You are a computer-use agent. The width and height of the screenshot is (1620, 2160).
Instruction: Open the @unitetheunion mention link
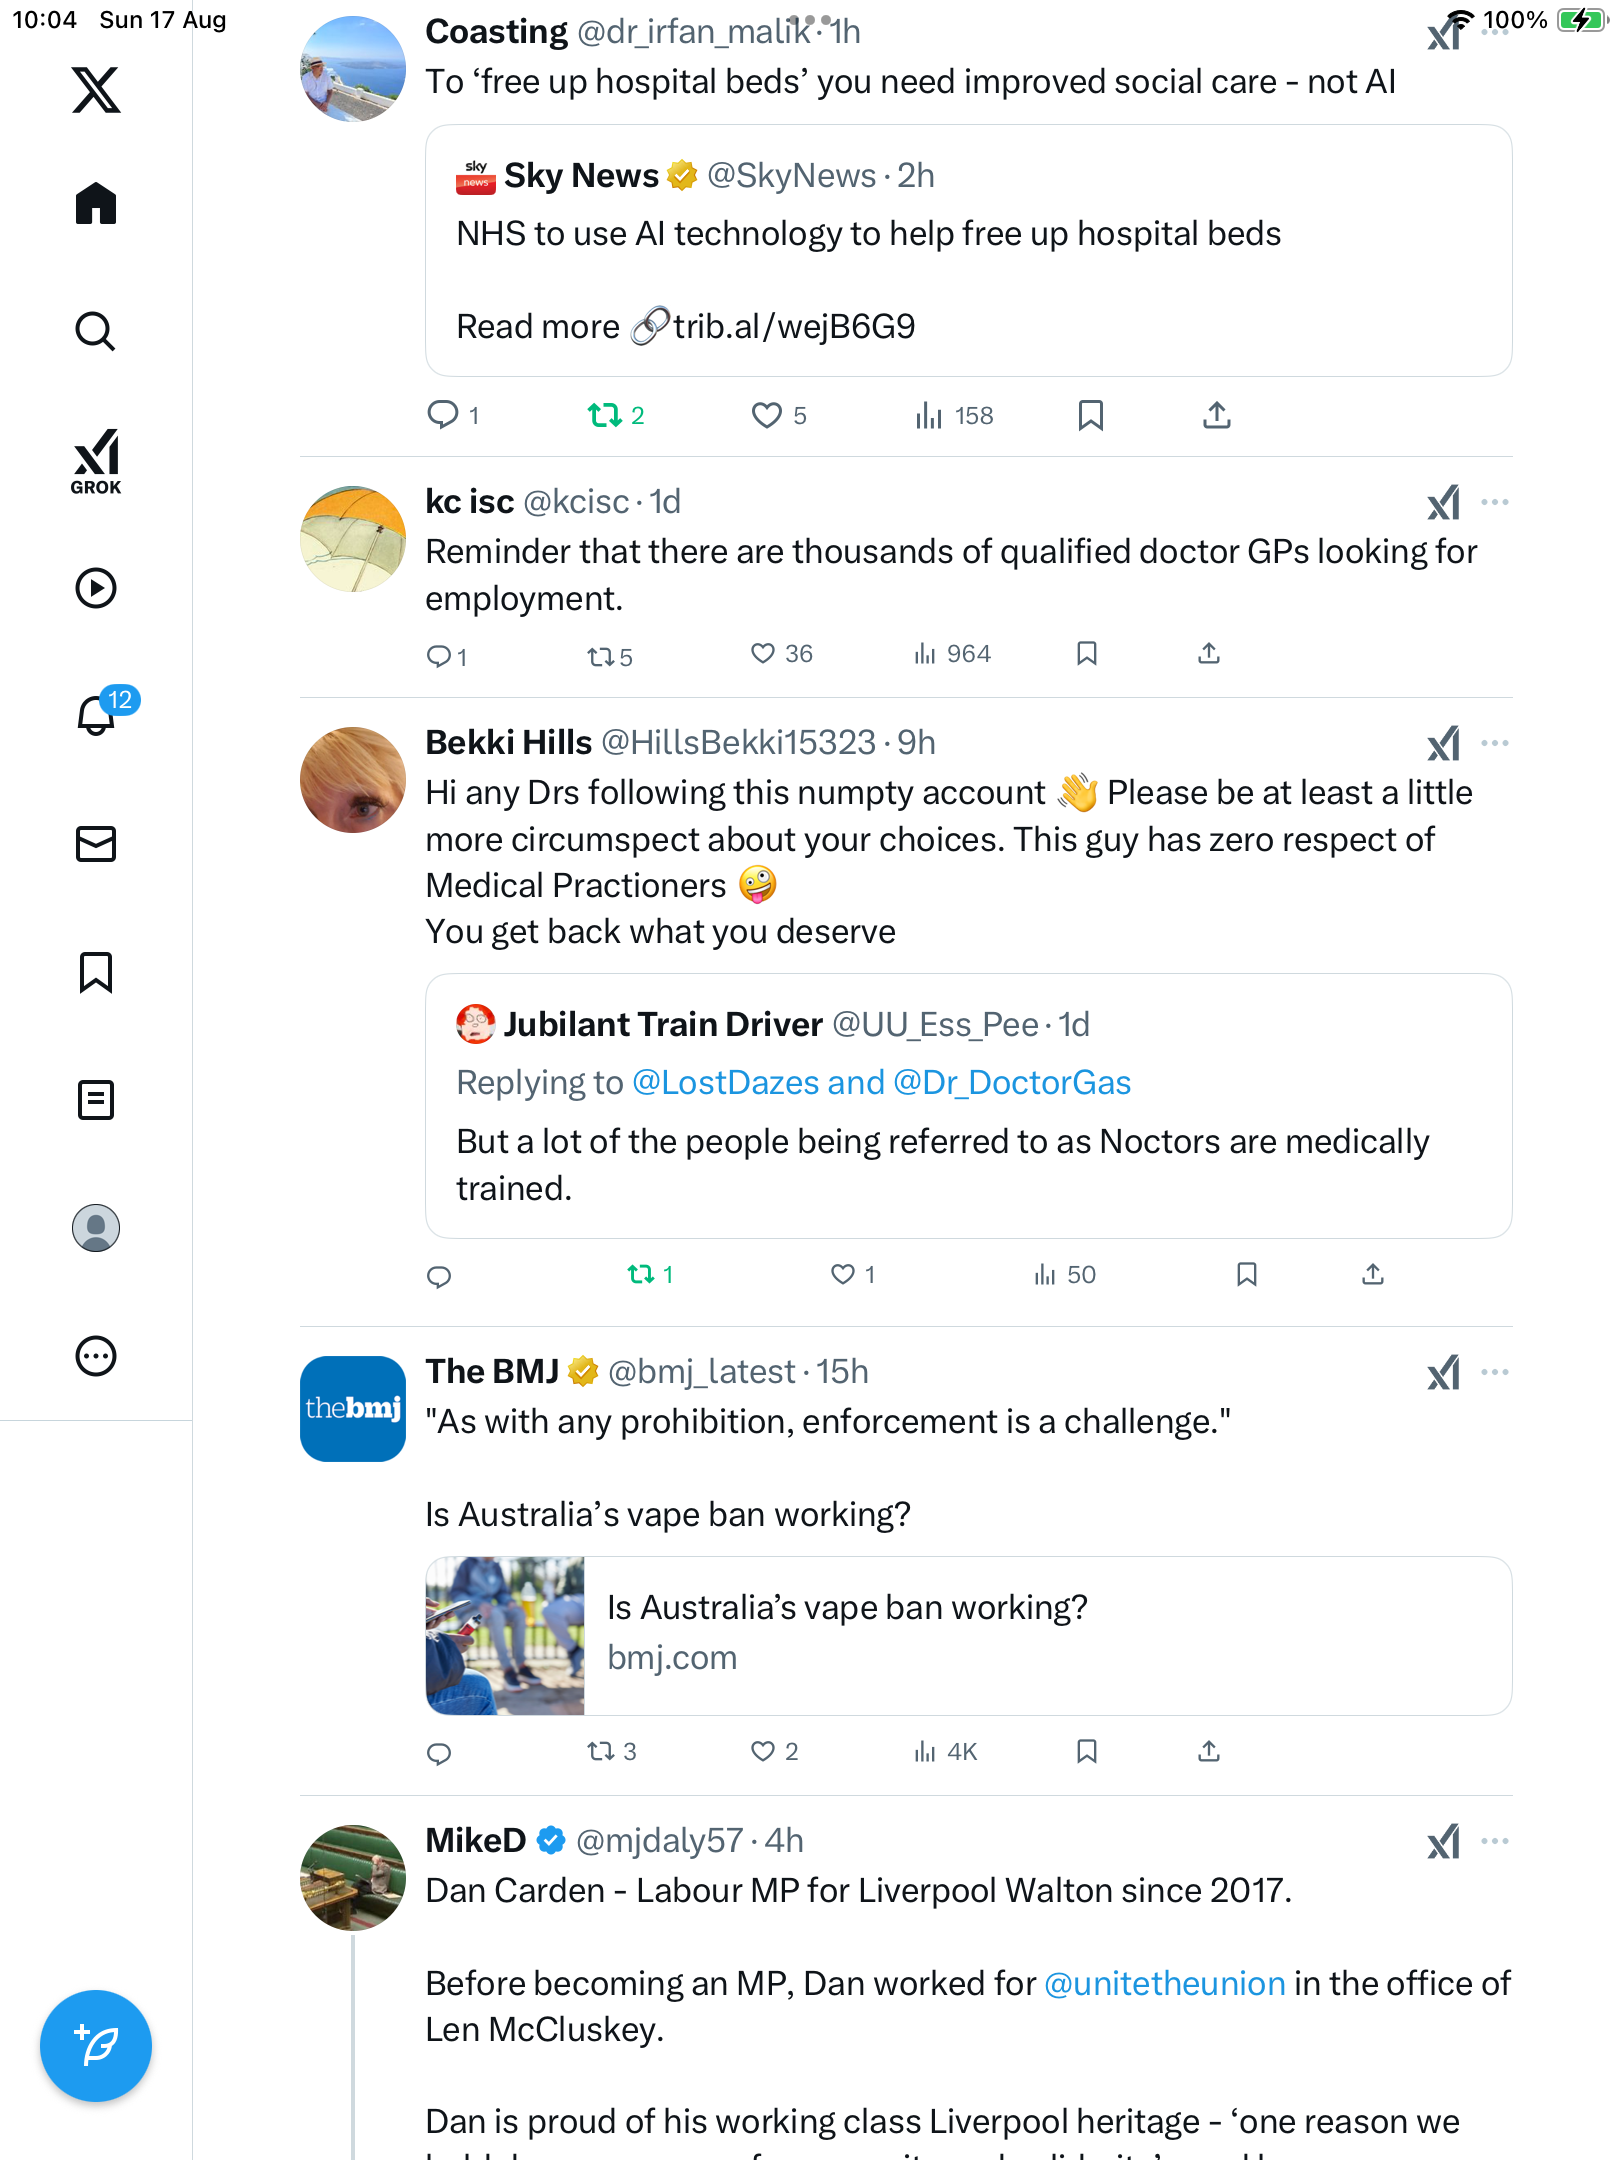click(1164, 1983)
